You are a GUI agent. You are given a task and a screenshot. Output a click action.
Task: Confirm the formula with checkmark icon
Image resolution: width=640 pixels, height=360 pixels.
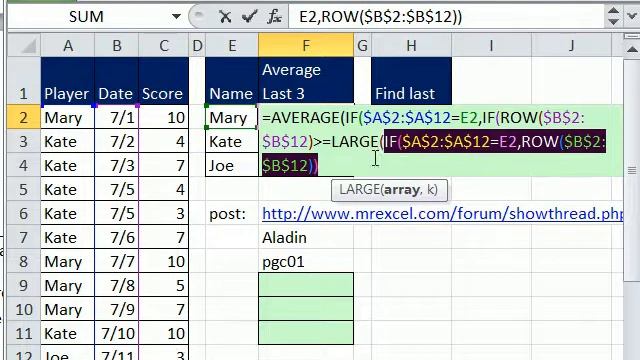pyautogui.click(x=249, y=17)
